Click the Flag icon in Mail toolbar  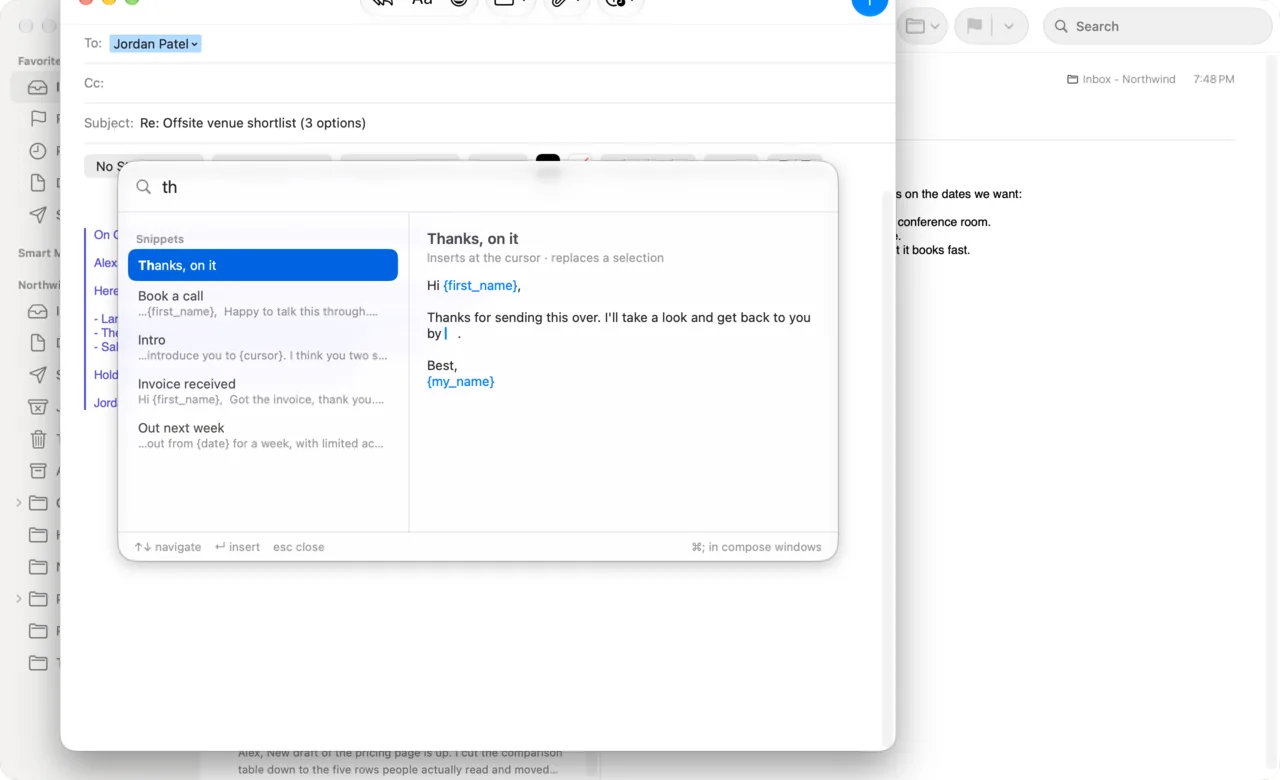pos(974,27)
